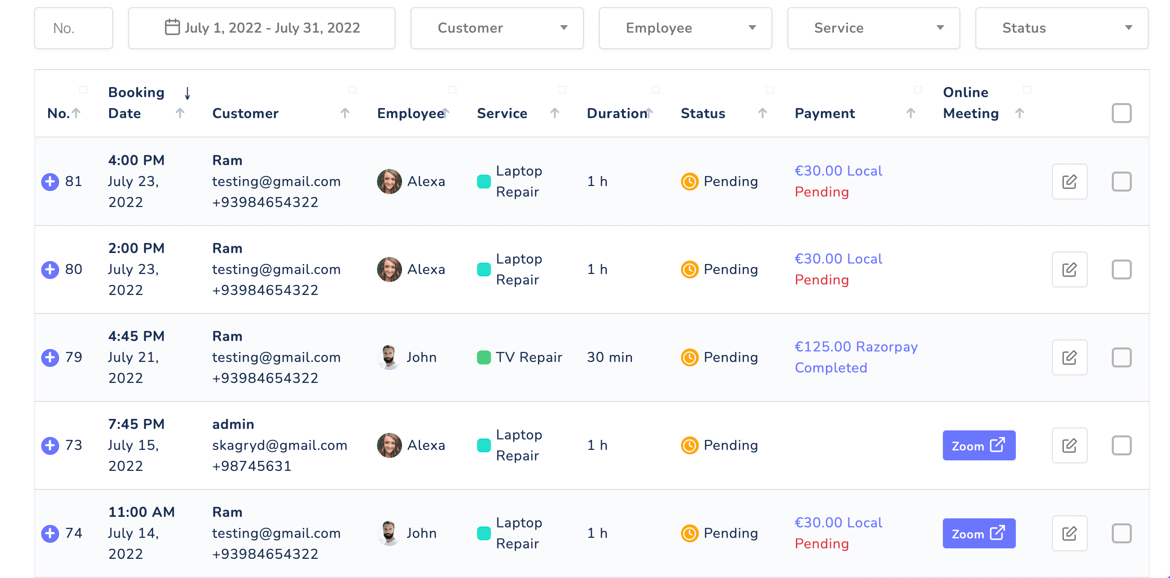Image resolution: width=1170 pixels, height=578 pixels.
Task: Click the teal Laptop Repair color swatch in booking 81
Action: point(484,182)
